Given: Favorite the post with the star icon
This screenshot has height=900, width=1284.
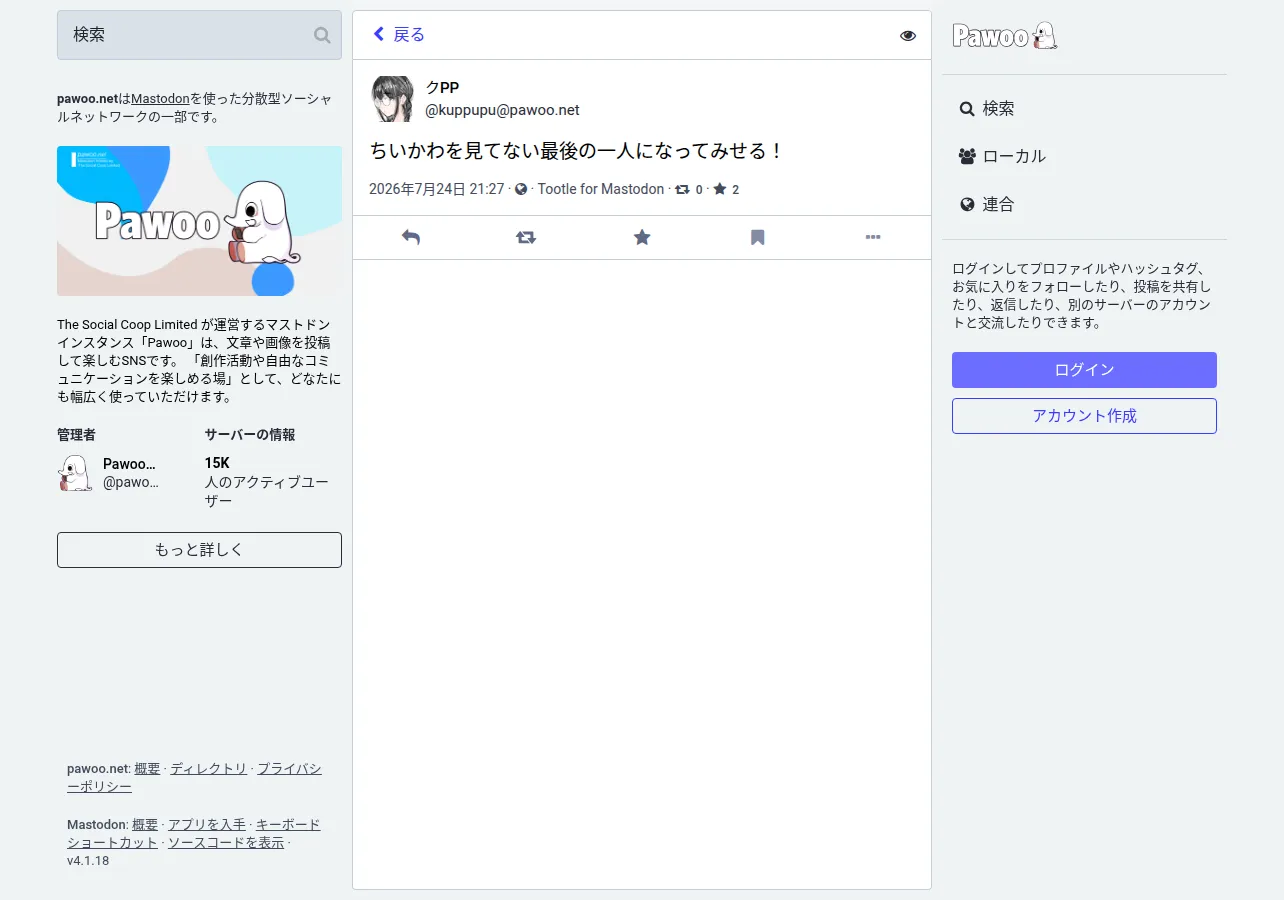Looking at the screenshot, I should click(642, 237).
